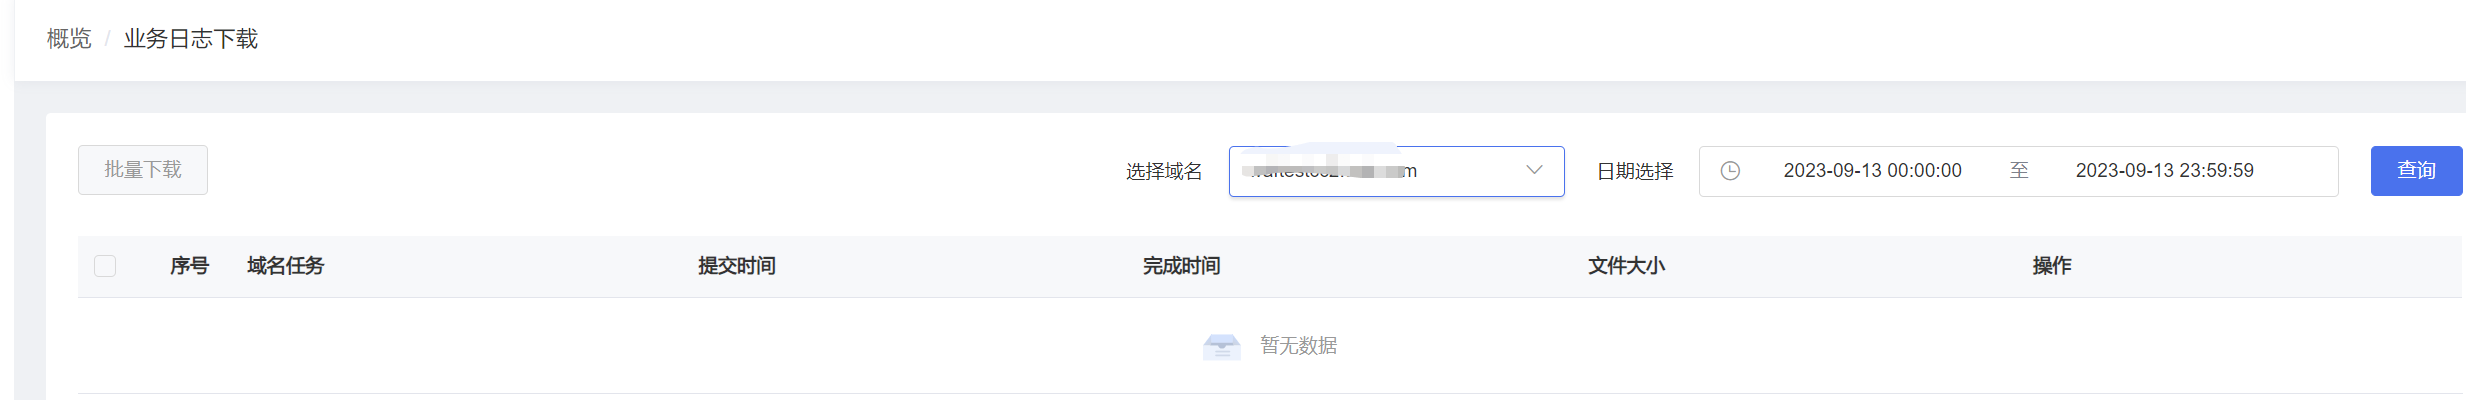Click the 提交时间 column header

[x=737, y=266]
